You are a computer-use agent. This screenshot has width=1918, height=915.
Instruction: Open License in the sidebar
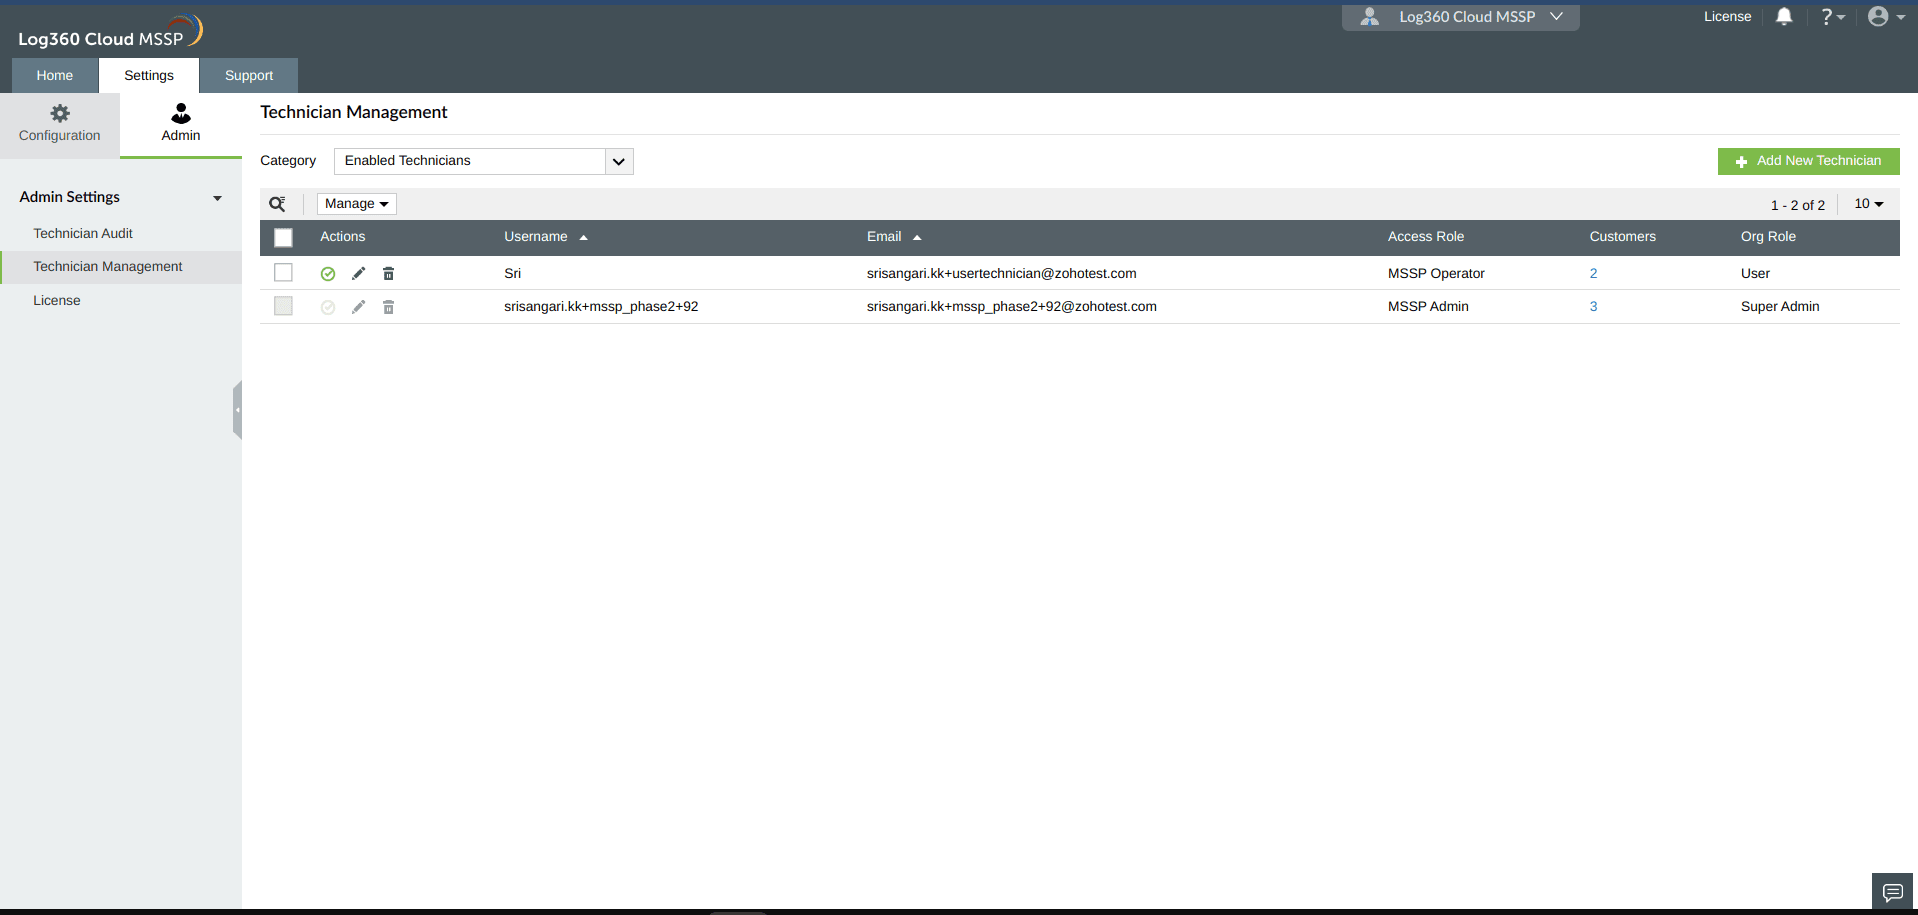pos(57,300)
